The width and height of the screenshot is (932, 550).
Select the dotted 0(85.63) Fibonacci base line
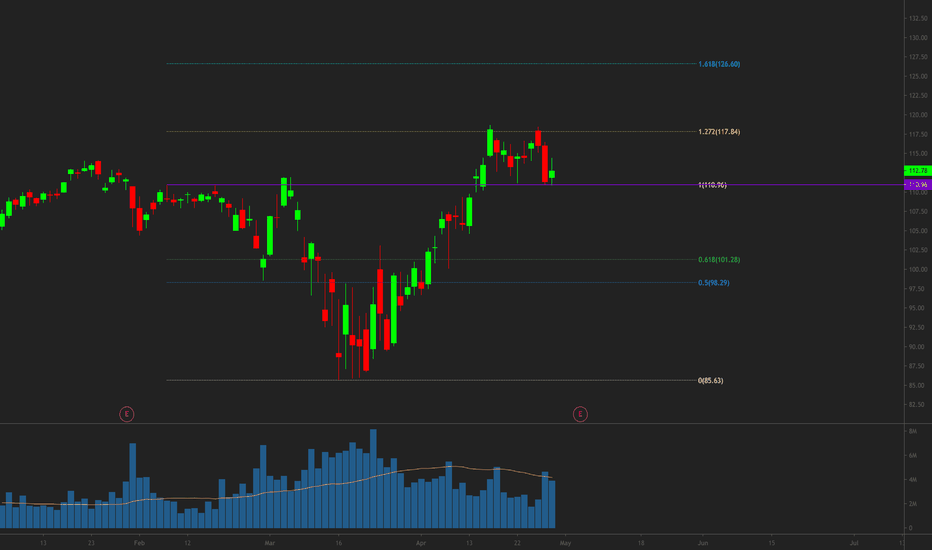click(431, 380)
